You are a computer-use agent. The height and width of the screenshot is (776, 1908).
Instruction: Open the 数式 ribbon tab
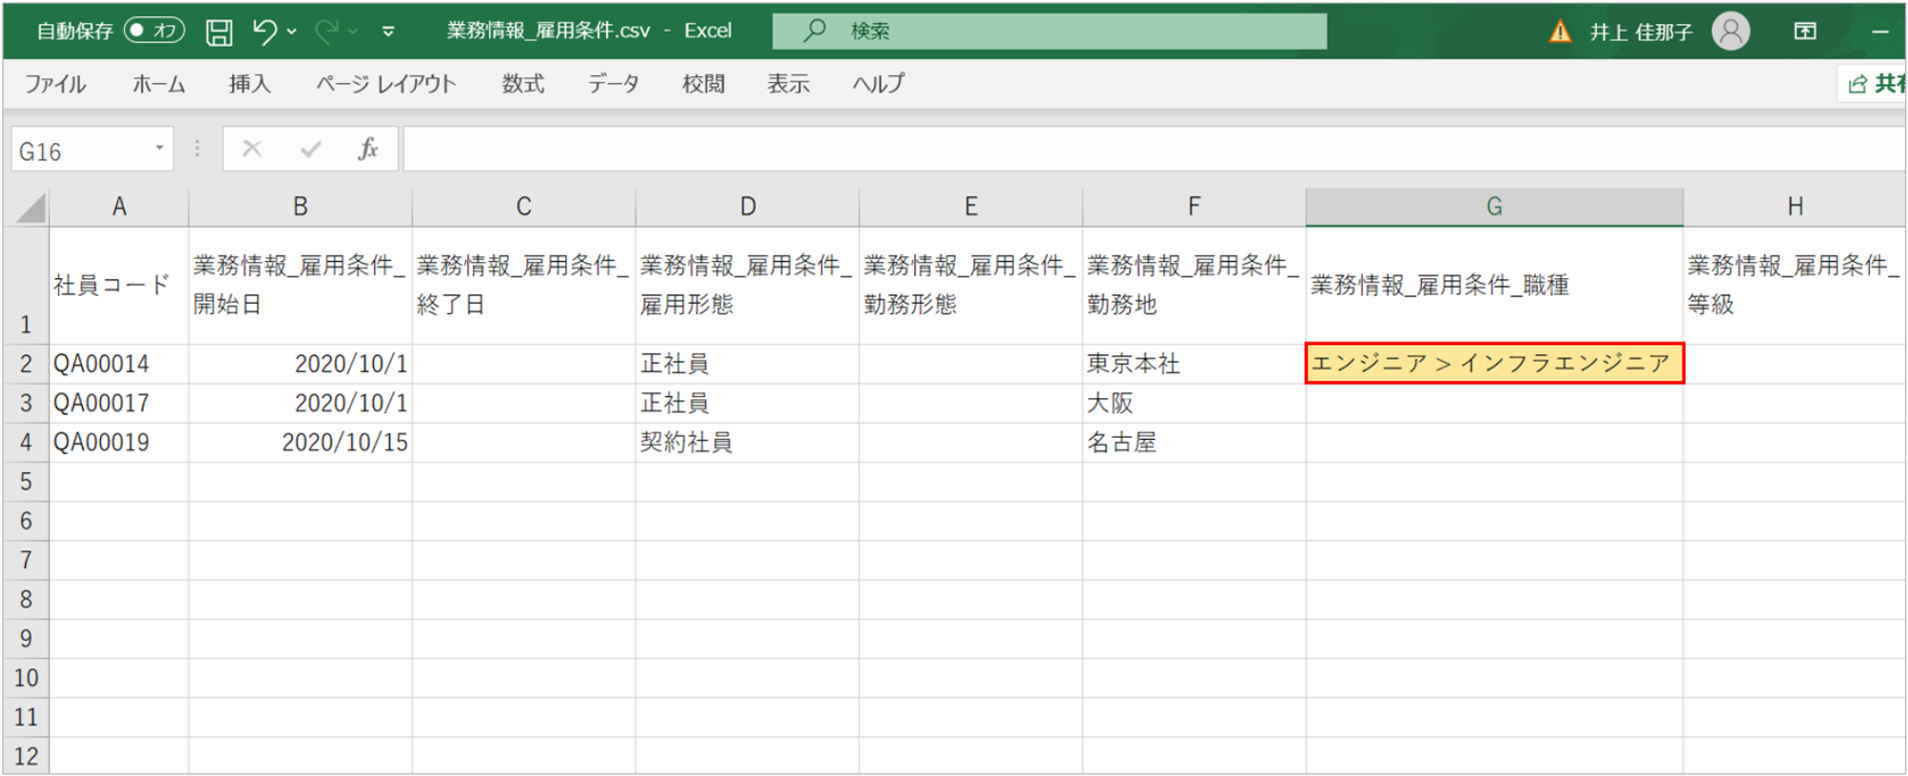point(523,84)
